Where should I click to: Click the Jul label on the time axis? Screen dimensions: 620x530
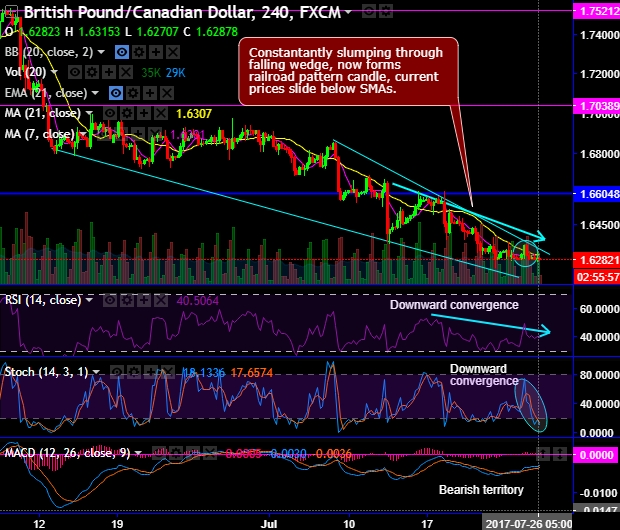269,524
